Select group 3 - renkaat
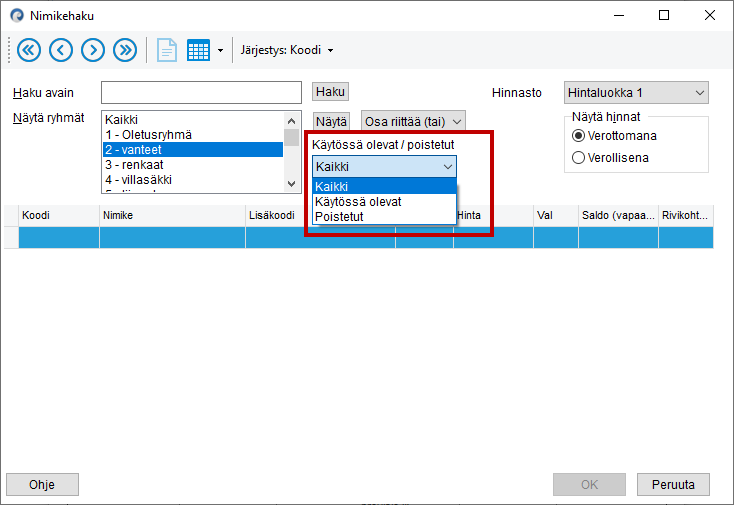The height and width of the screenshot is (505, 734). point(193,165)
